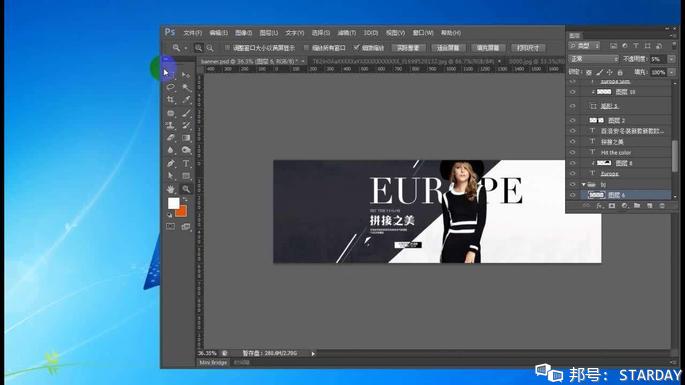Image resolution: width=685 pixels, height=385 pixels.
Task: Select the Crop tool
Action: (x=170, y=100)
